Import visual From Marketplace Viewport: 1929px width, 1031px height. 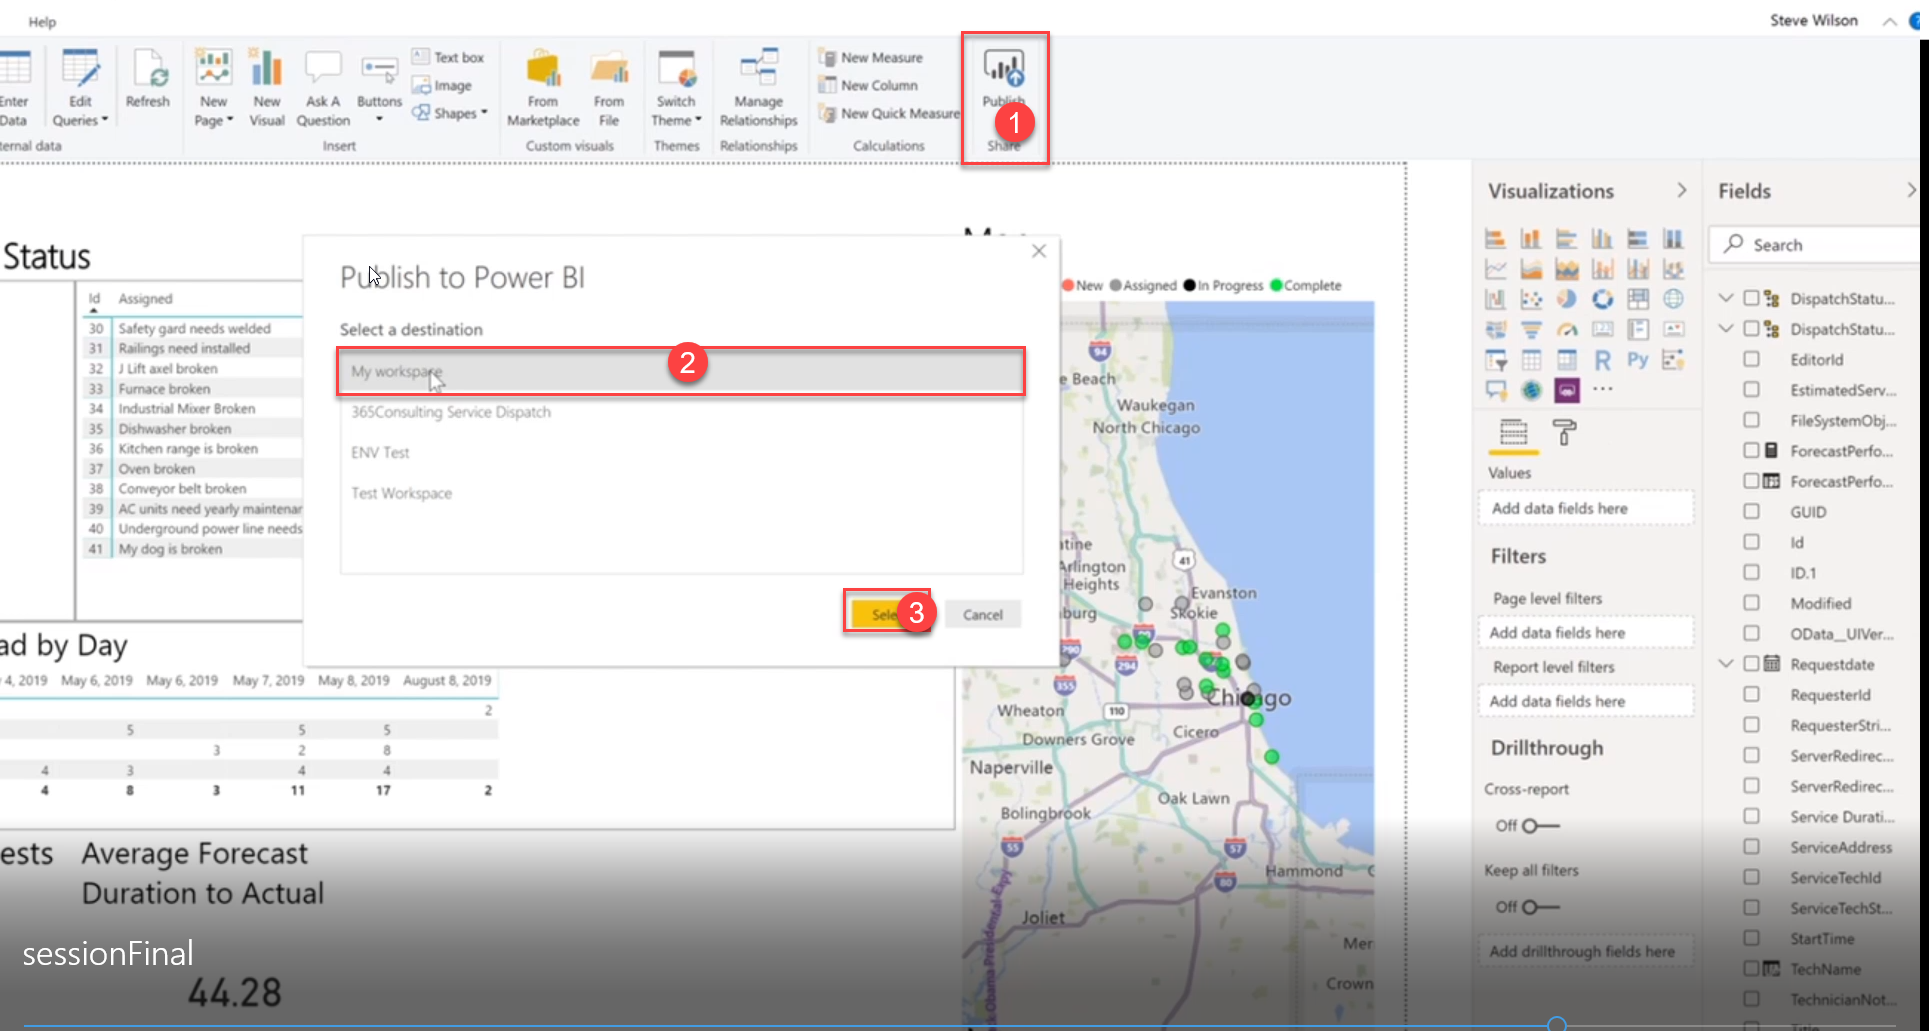click(543, 88)
